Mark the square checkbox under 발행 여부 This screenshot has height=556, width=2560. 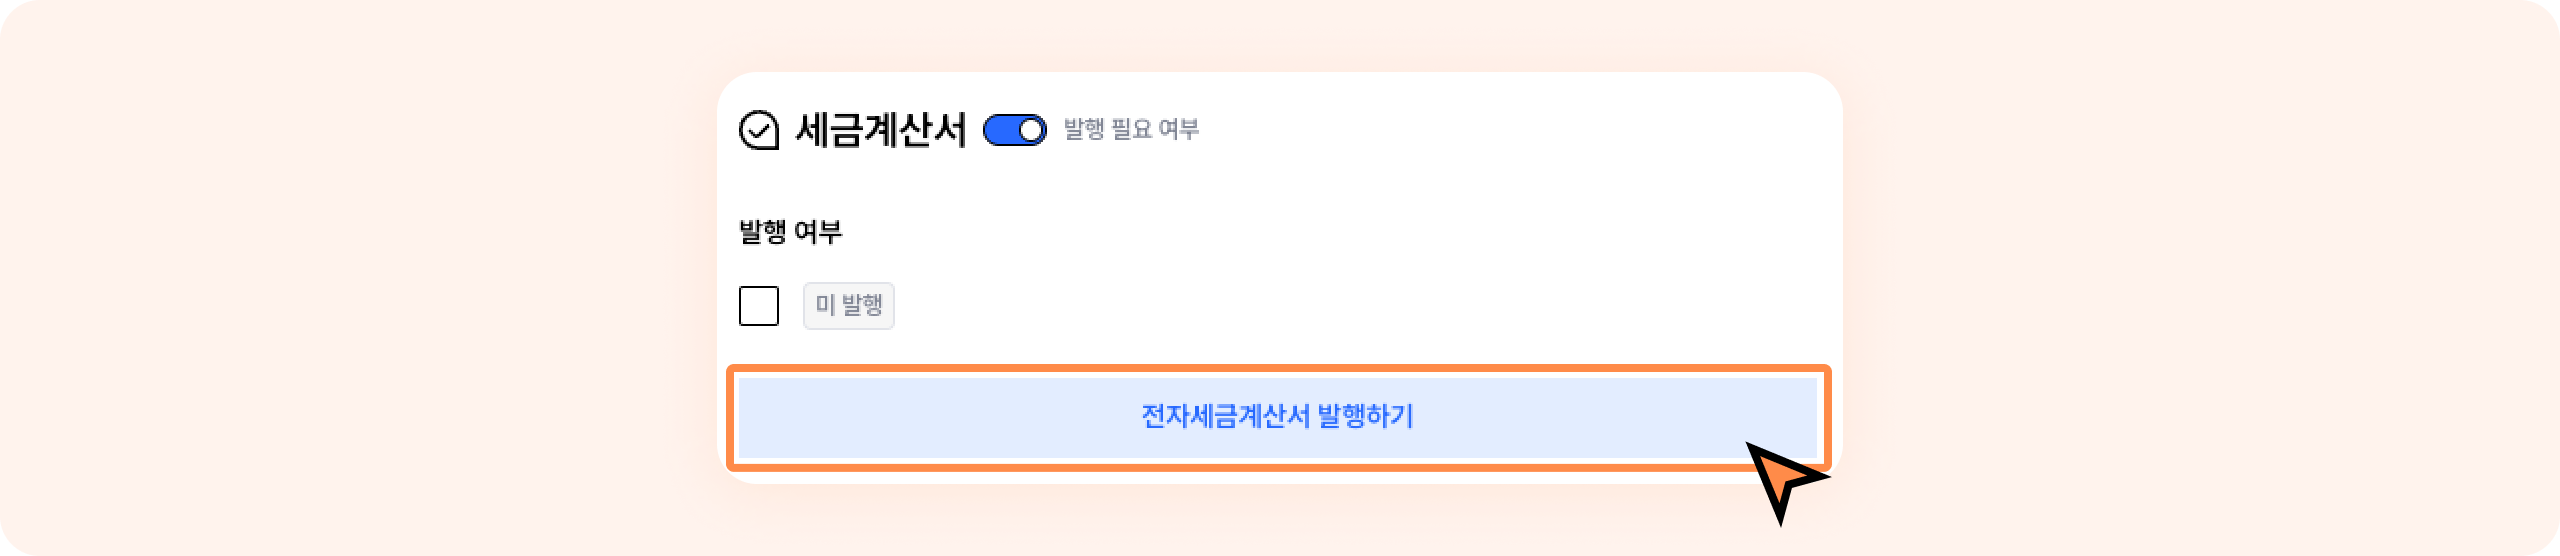click(x=759, y=306)
